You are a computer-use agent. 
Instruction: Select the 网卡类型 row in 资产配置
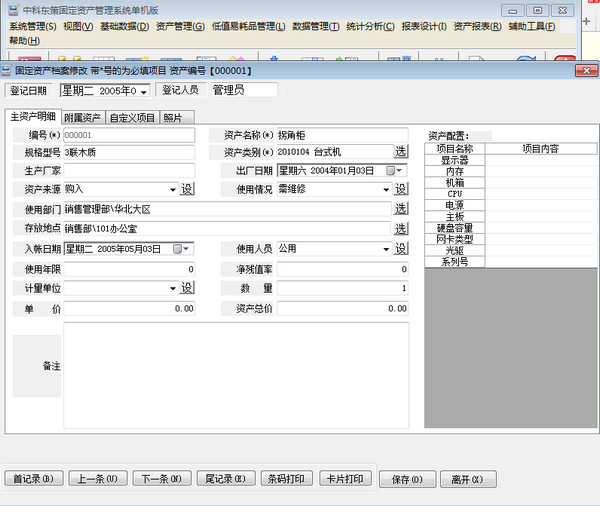pyautogui.click(x=510, y=239)
